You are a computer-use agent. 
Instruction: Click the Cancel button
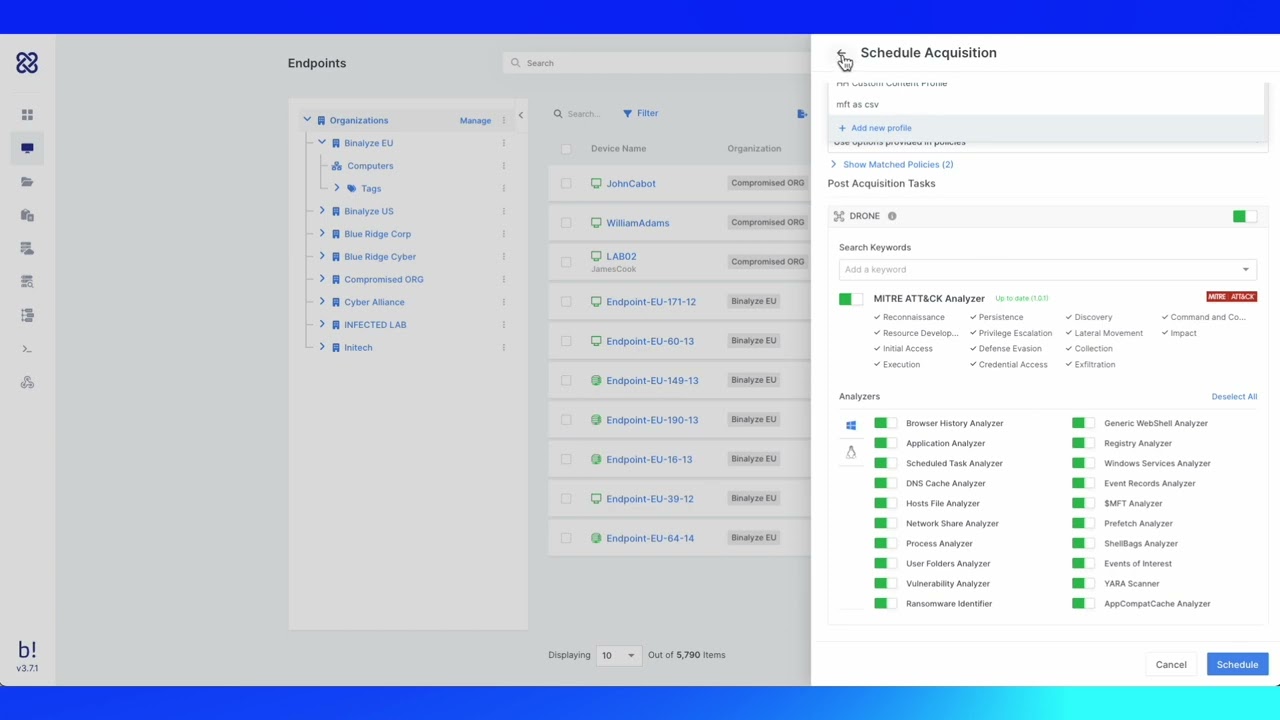click(x=1171, y=664)
